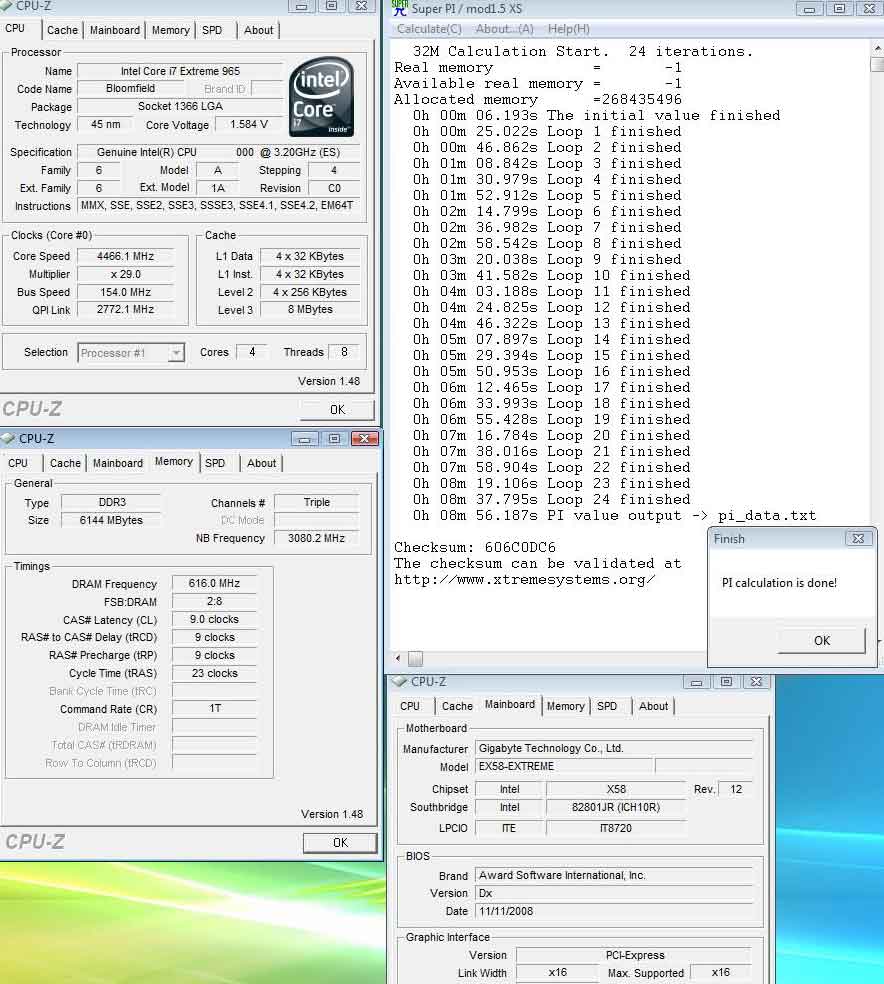Click the DRAM Frequency value 616.0 MHz

214,583
